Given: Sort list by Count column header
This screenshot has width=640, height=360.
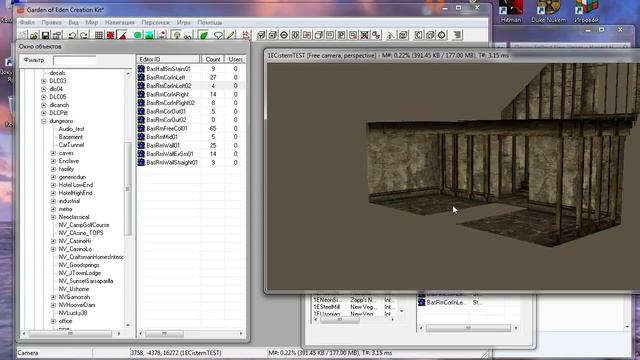Looking at the screenshot, I should (x=212, y=60).
